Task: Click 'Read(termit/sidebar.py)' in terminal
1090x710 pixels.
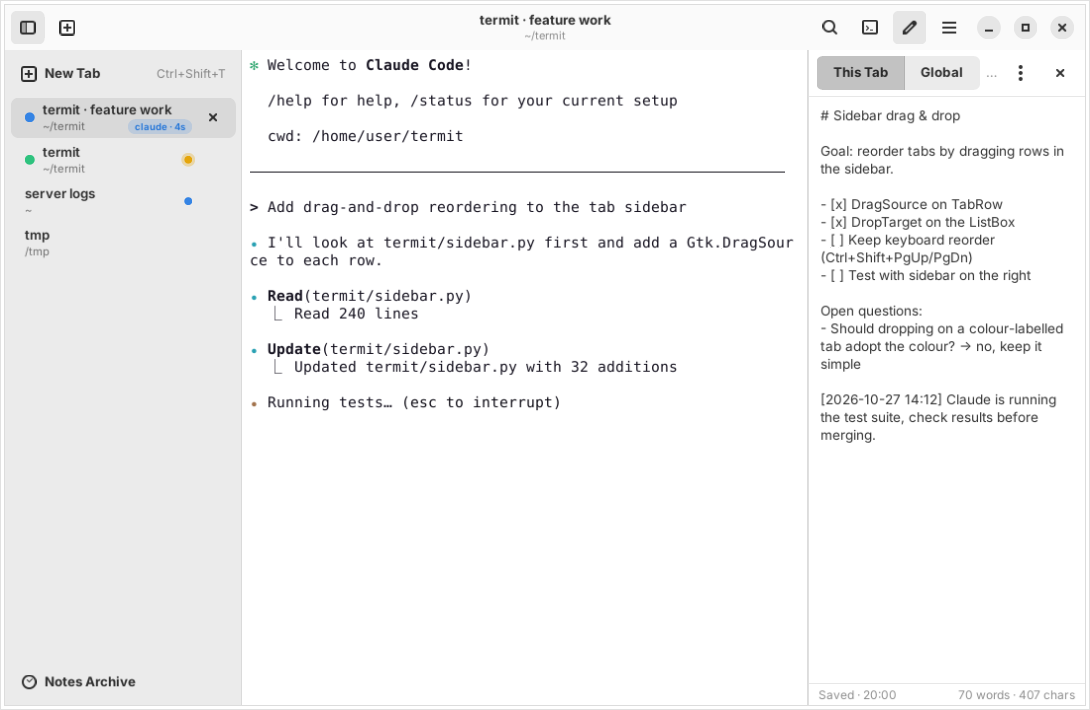Action: tap(369, 296)
